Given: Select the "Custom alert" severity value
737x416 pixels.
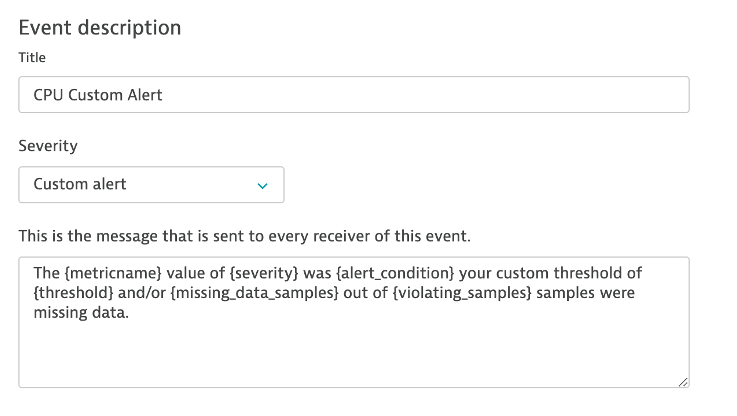Looking at the screenshot, I should (x=80, y=185).
